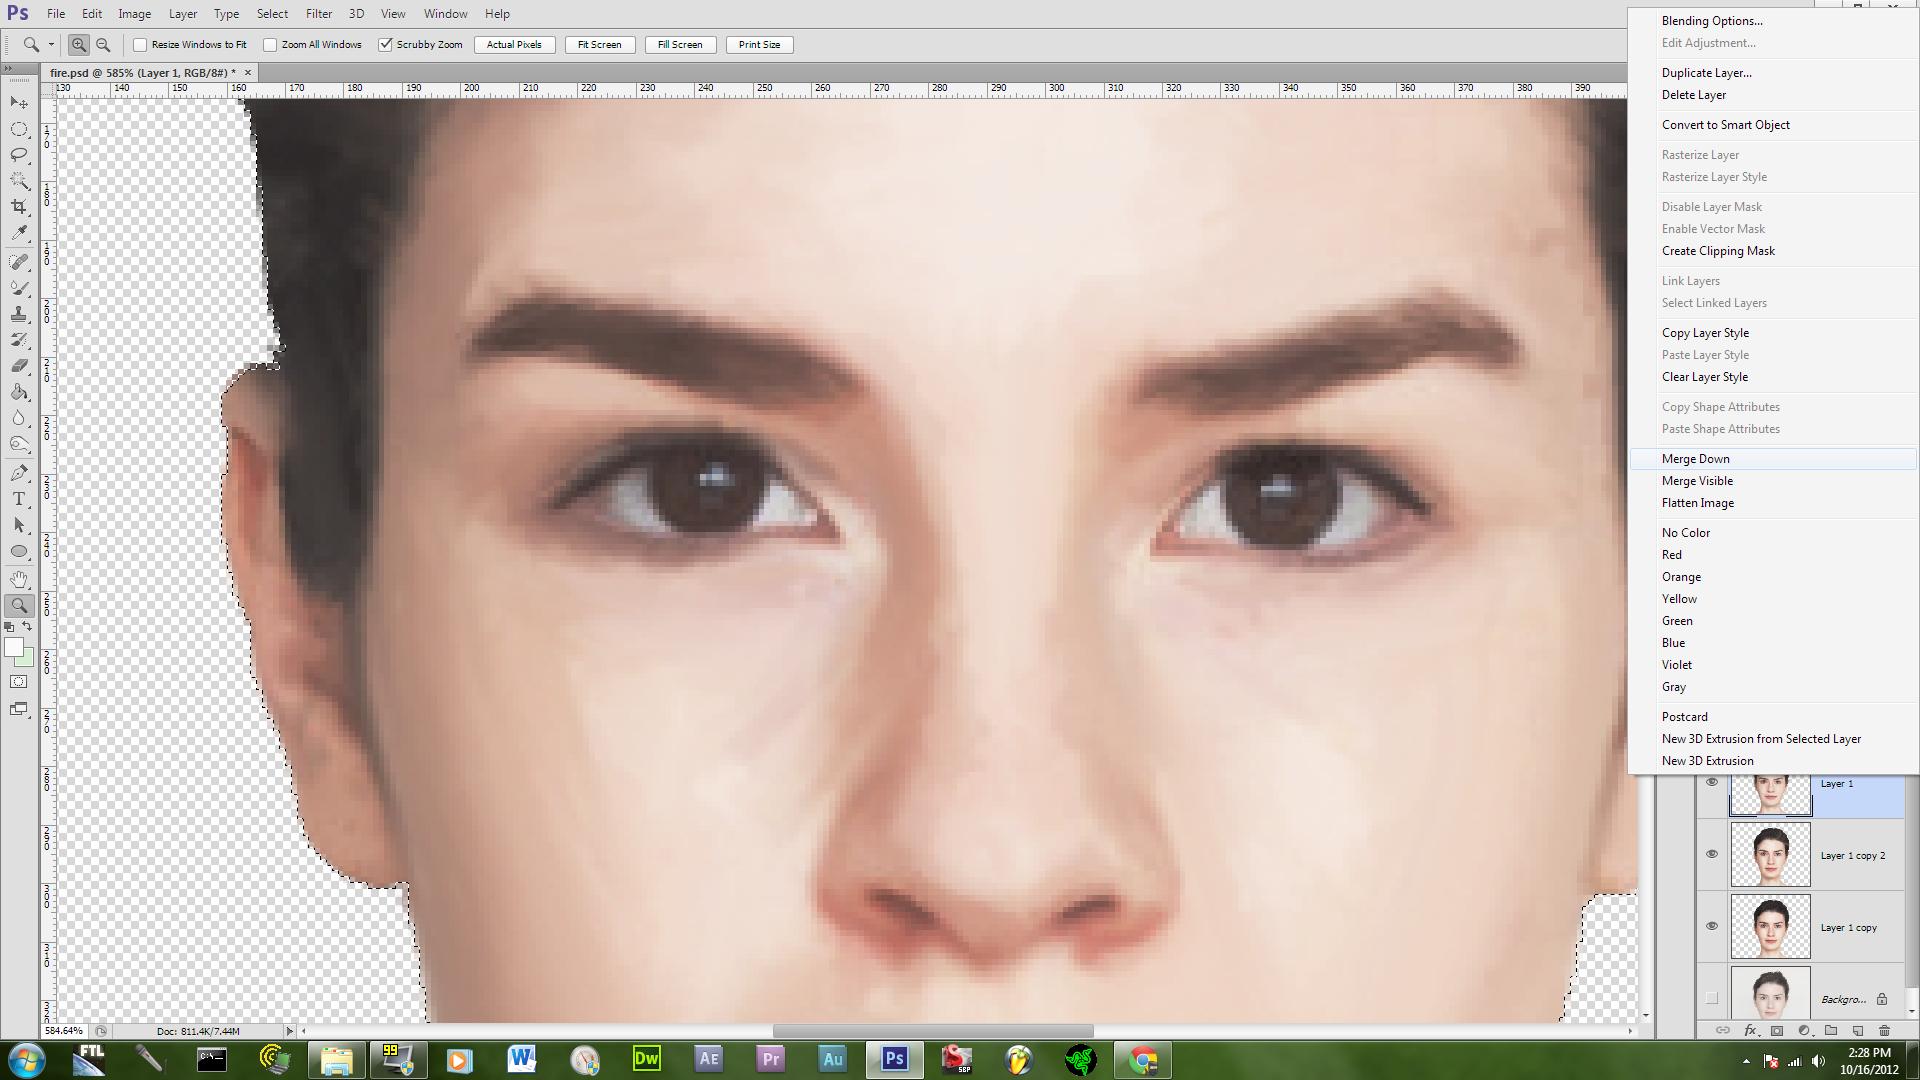Expand the status bar info arrow
Image resolution: width=1920 pixels, height=1080 pixels.
point(290,1031)
